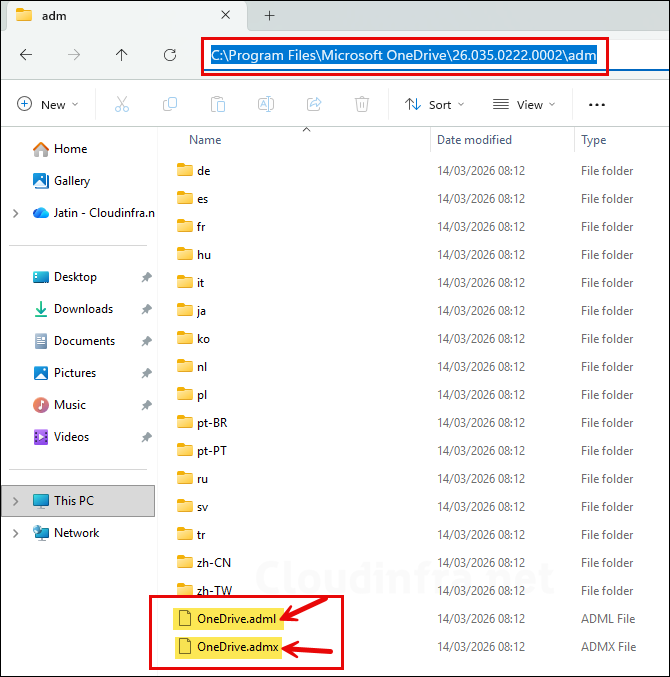Viewport: 670px width, 677px height.
Task: Open Desktop quick access folder
Action: coord(65,277)
